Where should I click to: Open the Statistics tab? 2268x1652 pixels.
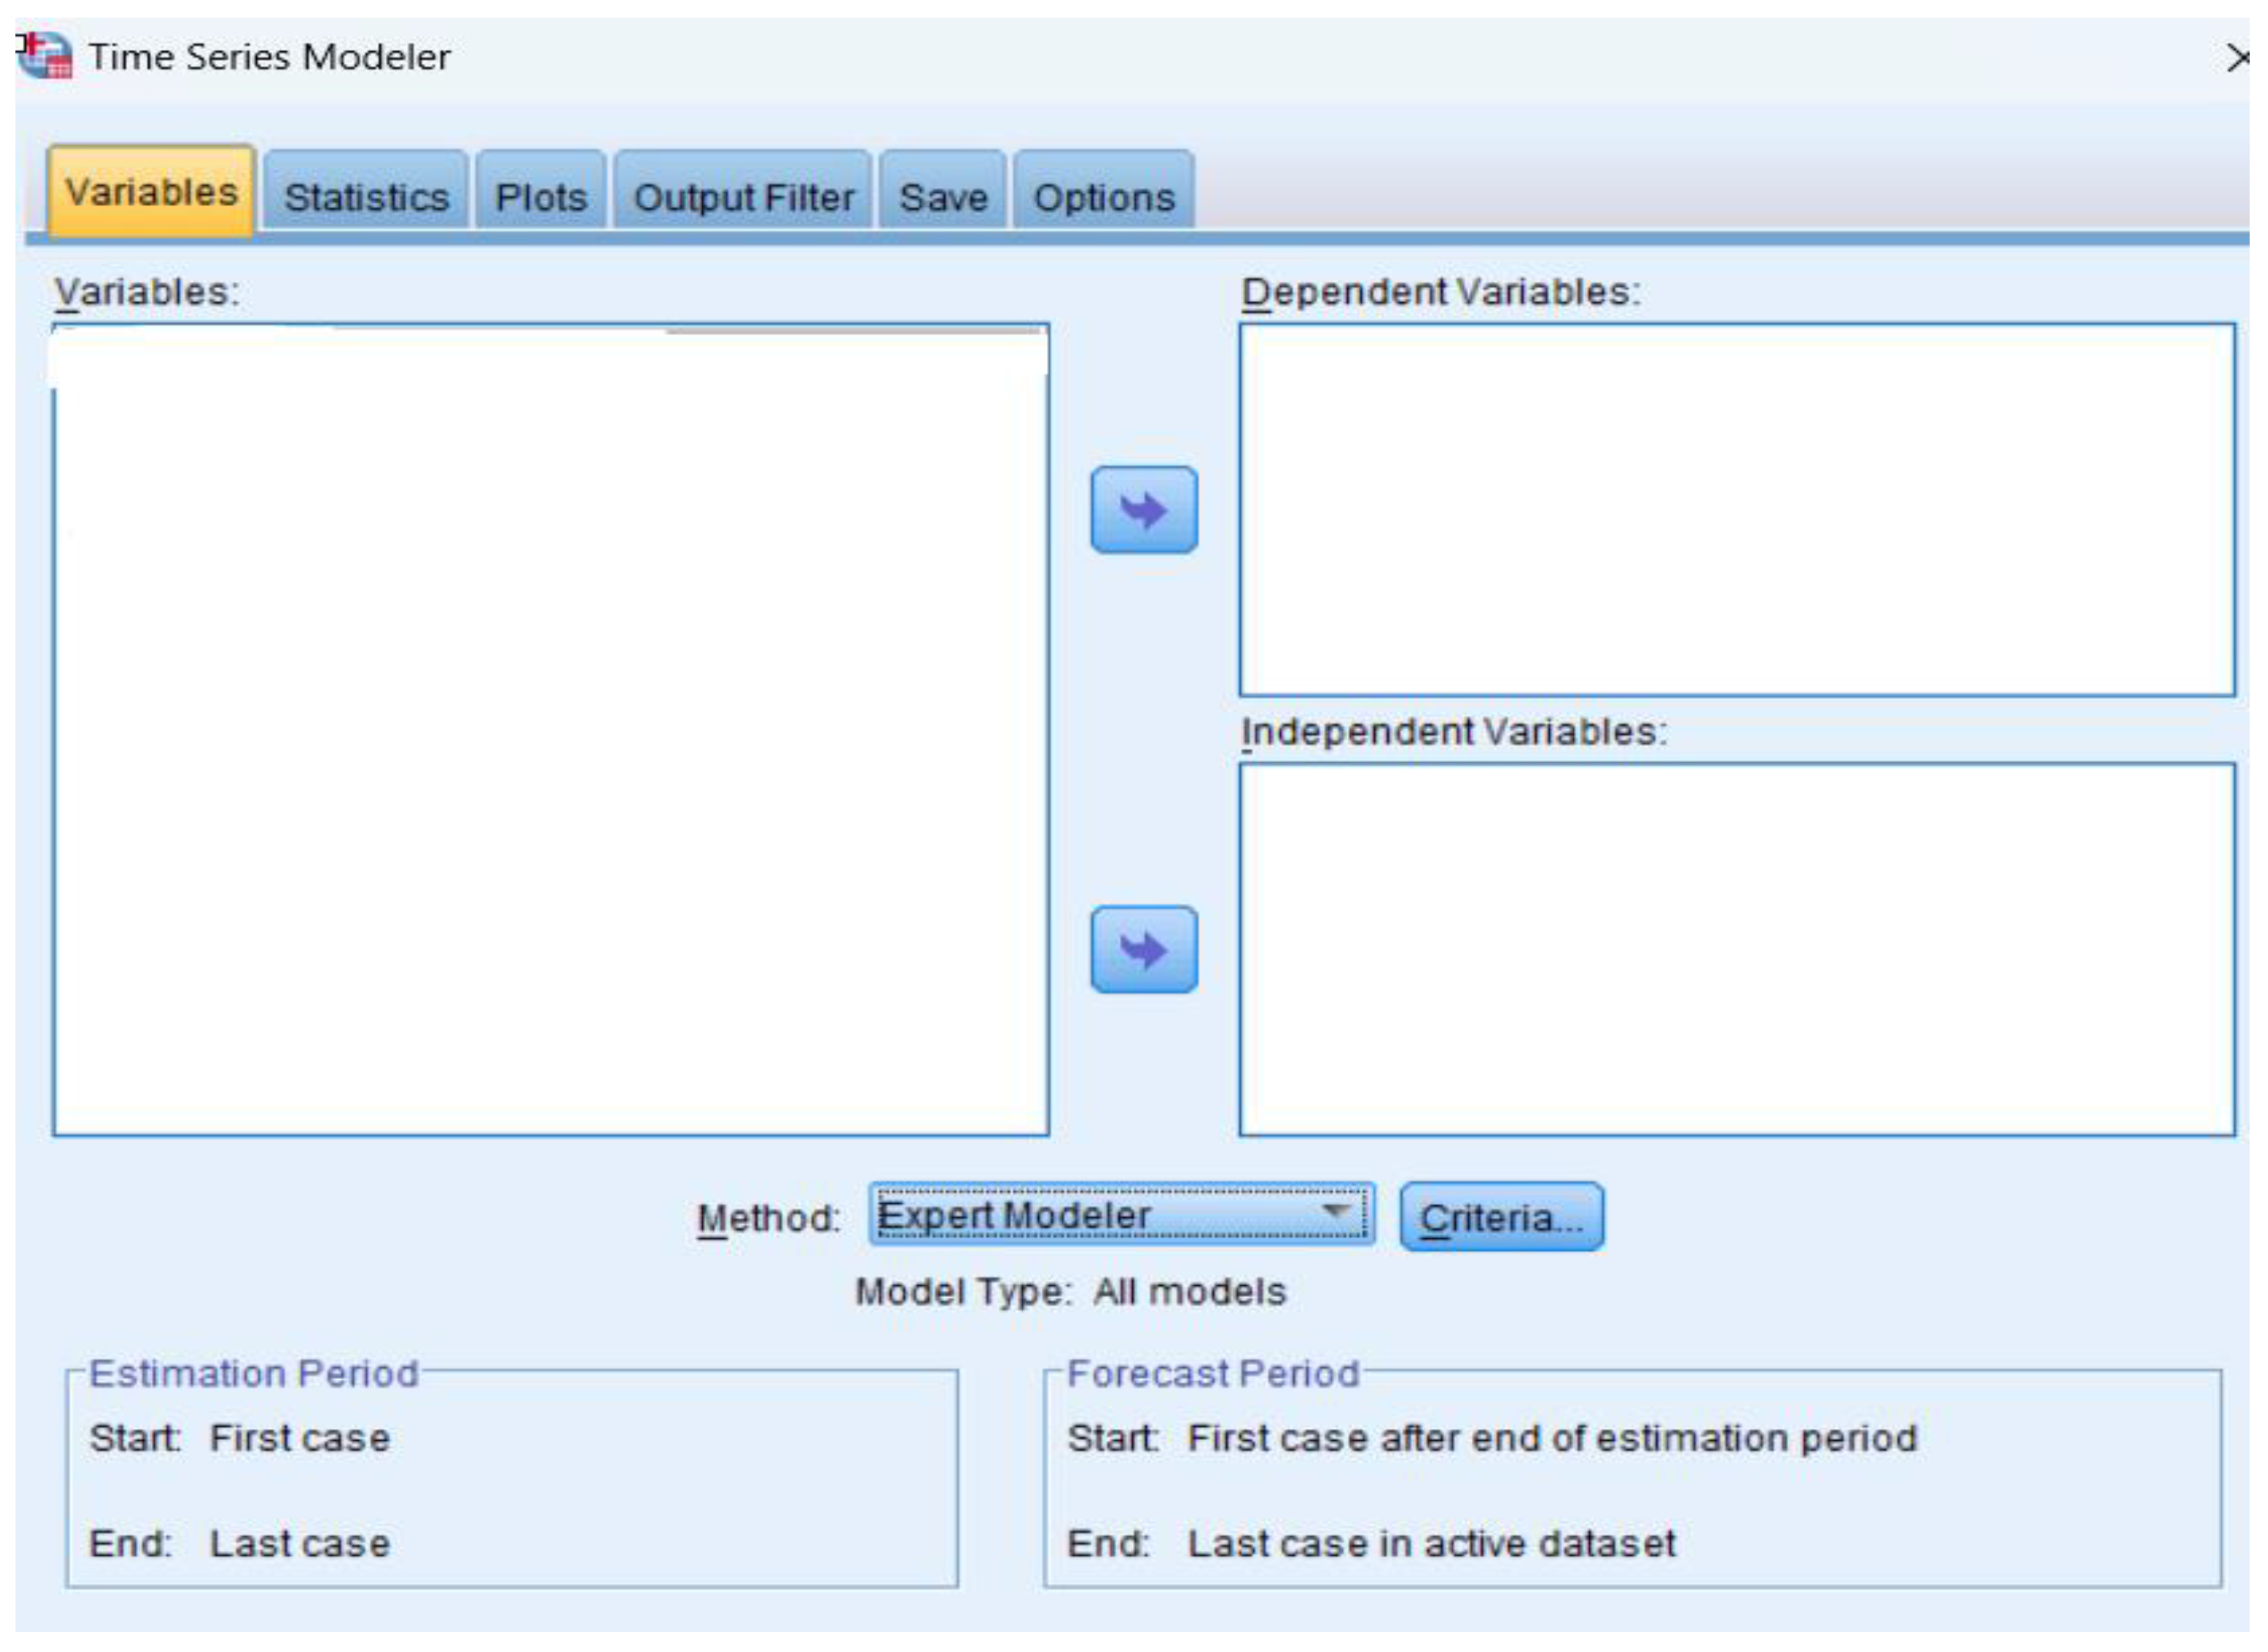point(366,197)
